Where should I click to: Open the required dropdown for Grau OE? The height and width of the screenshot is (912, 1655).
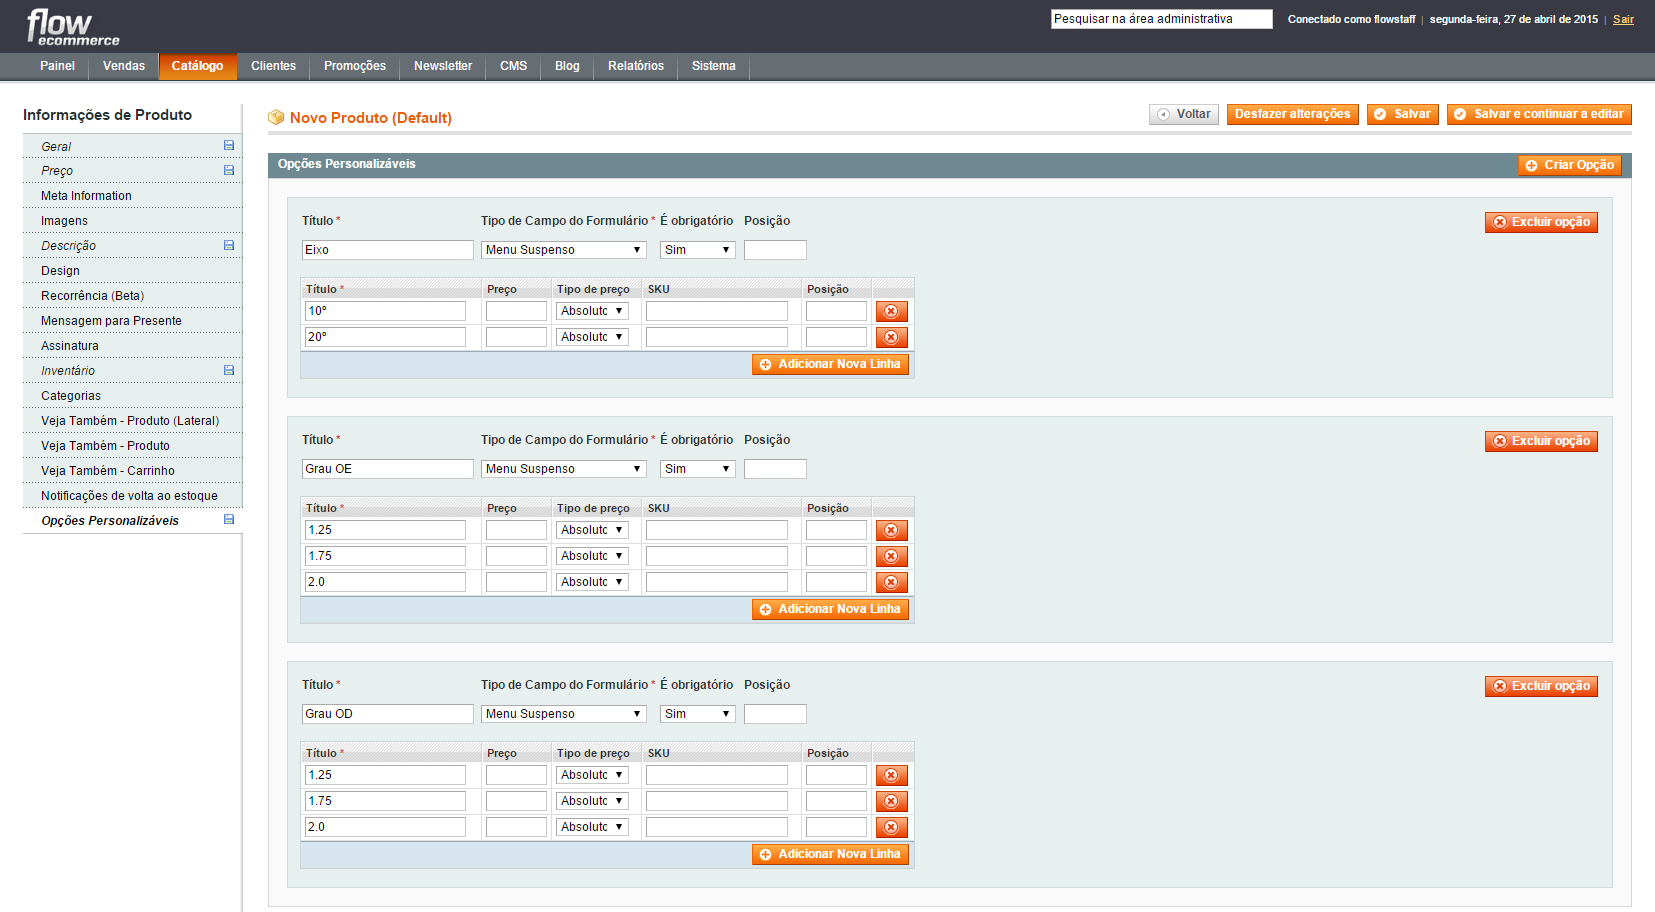[698, 469]
